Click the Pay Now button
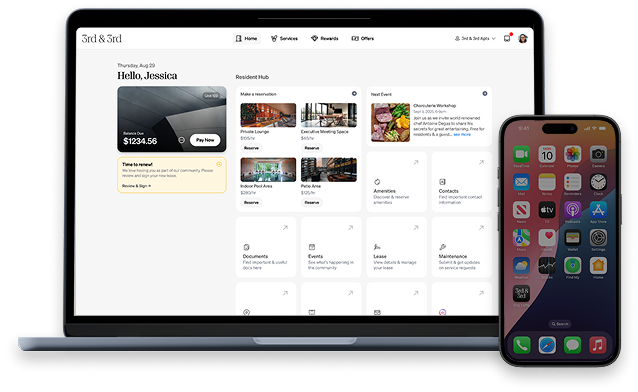638x392 pixels. 205,140
